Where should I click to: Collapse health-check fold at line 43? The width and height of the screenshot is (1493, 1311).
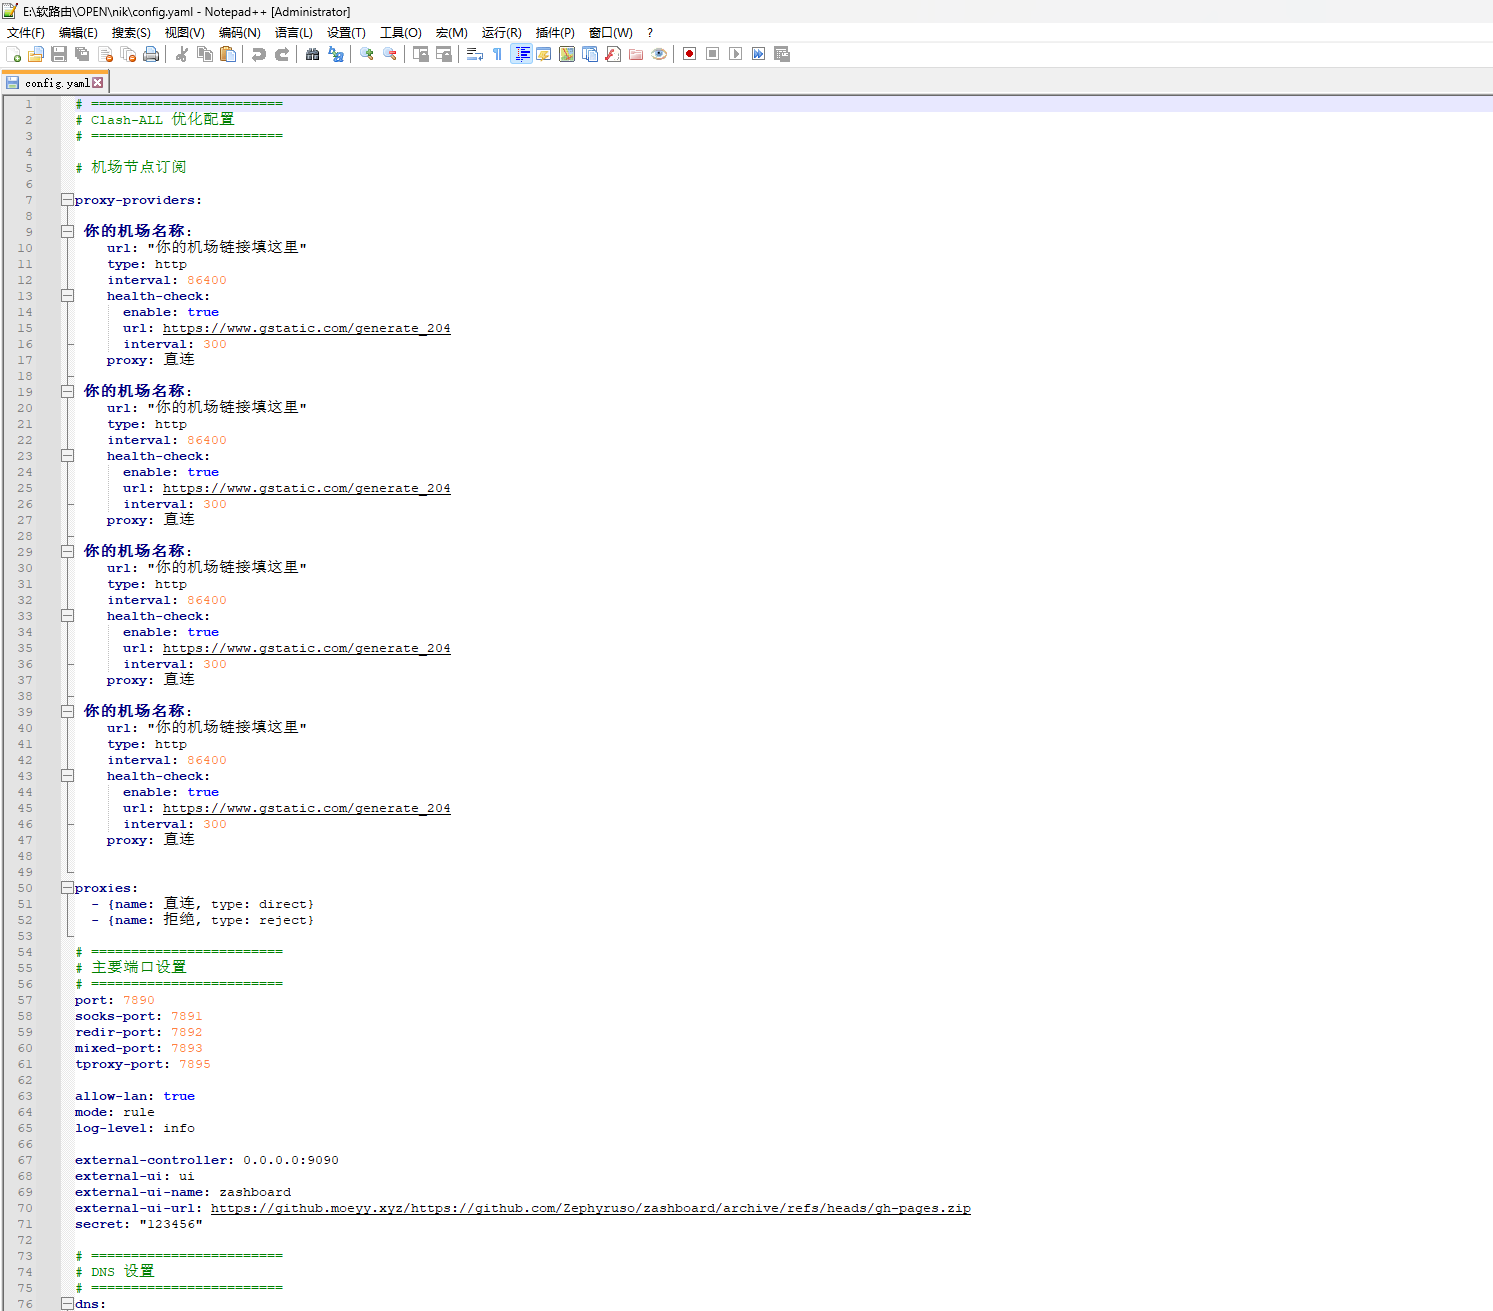pyautogui.click(x=67, y=776)
